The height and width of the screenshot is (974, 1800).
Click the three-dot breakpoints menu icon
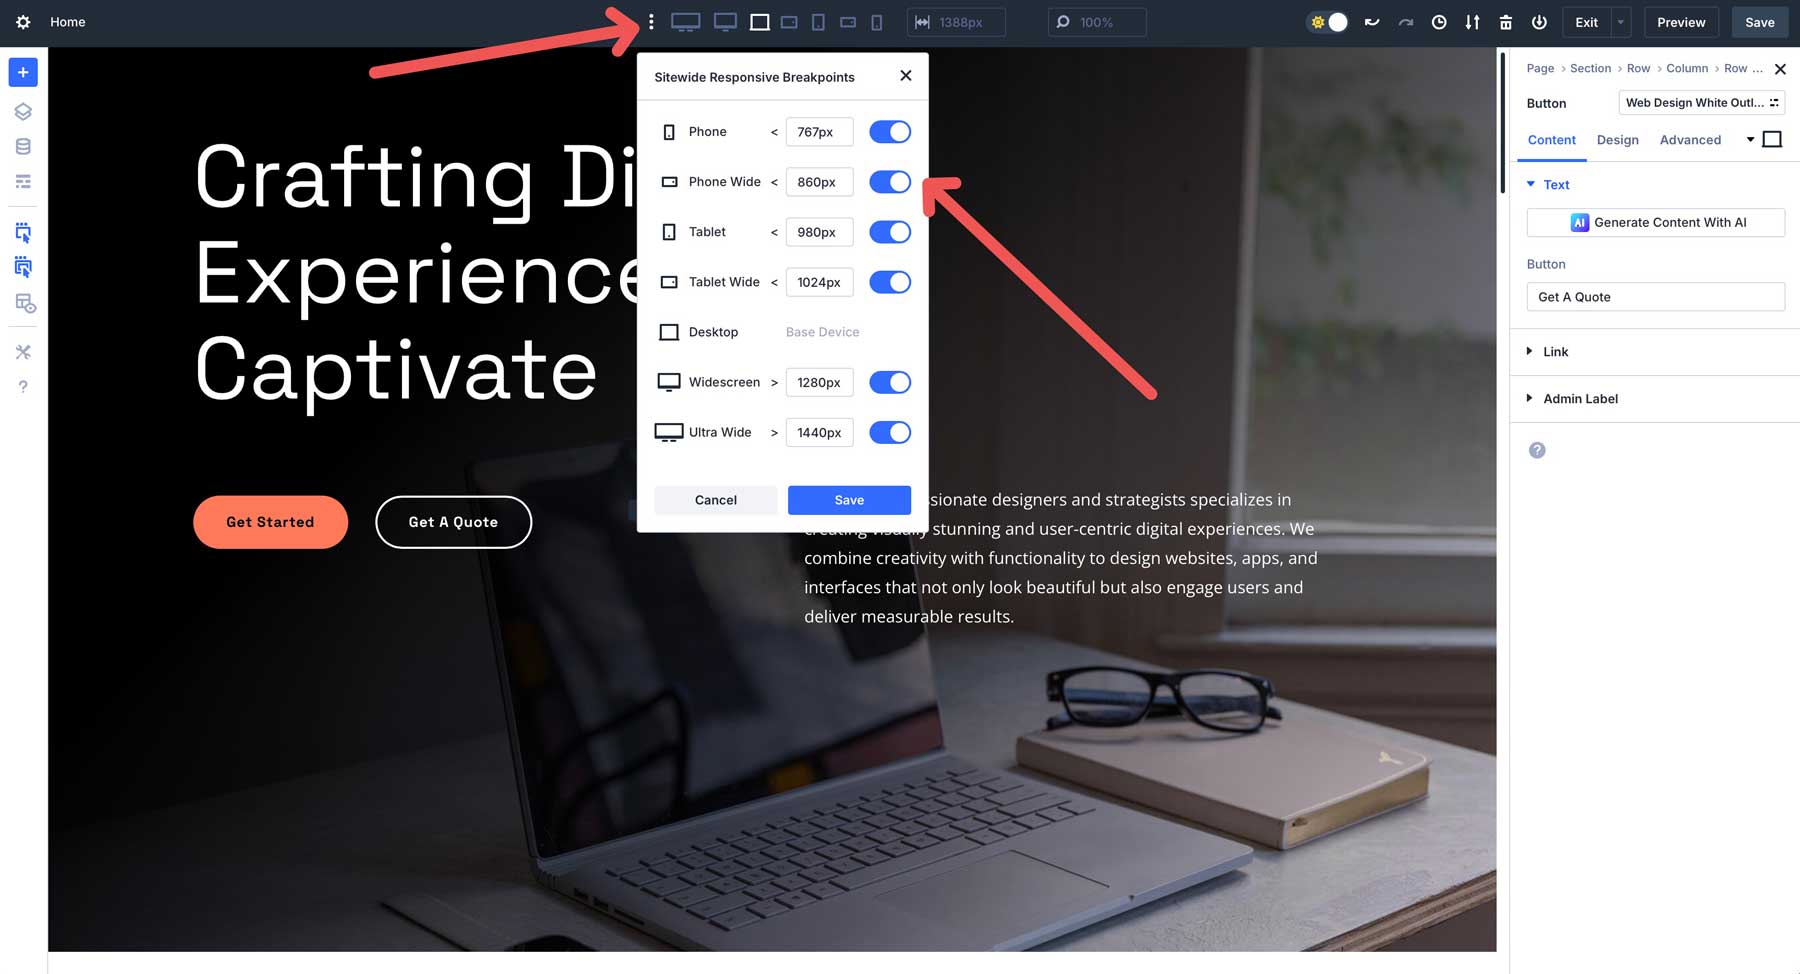tap(651, 22)
